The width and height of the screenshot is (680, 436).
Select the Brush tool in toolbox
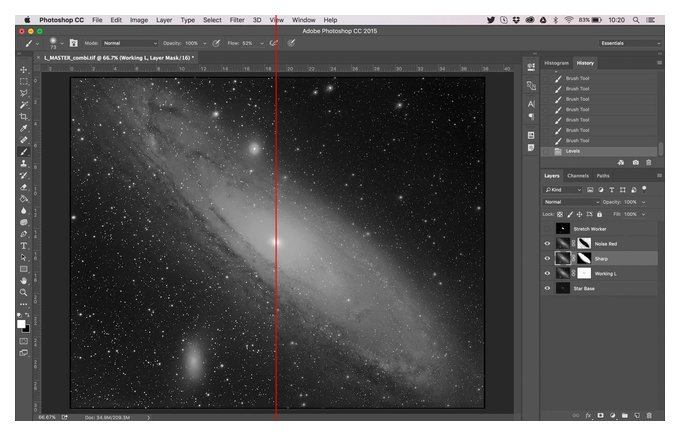point(23,152)
